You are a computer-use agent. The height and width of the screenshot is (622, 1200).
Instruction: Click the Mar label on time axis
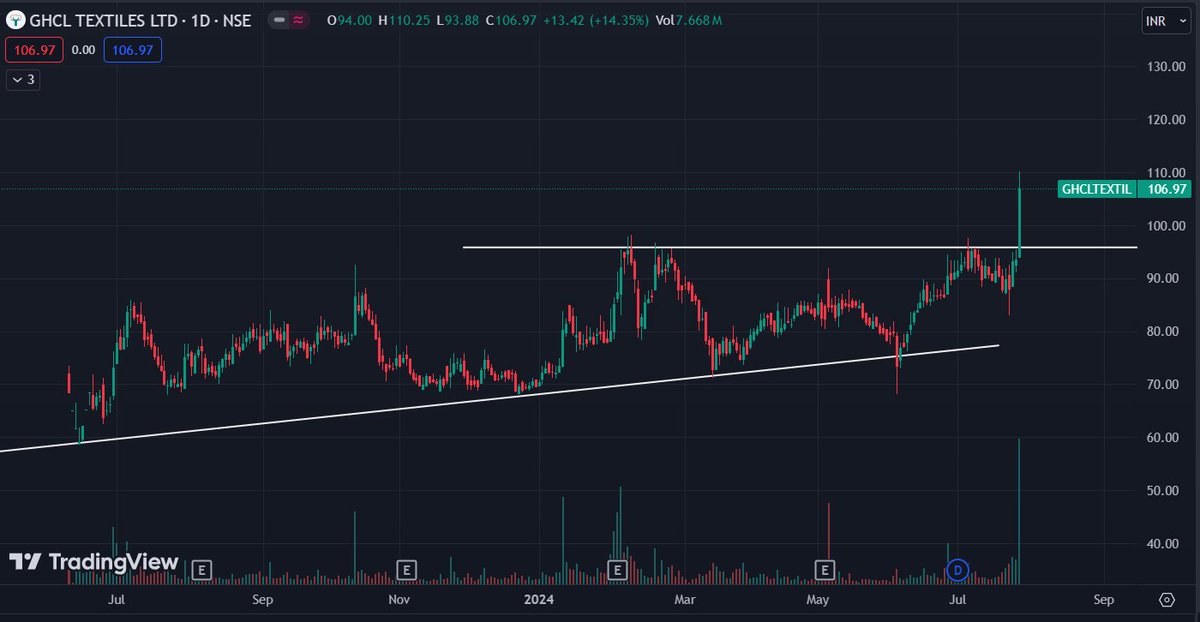pyautogui.click(x=685, y=600)
